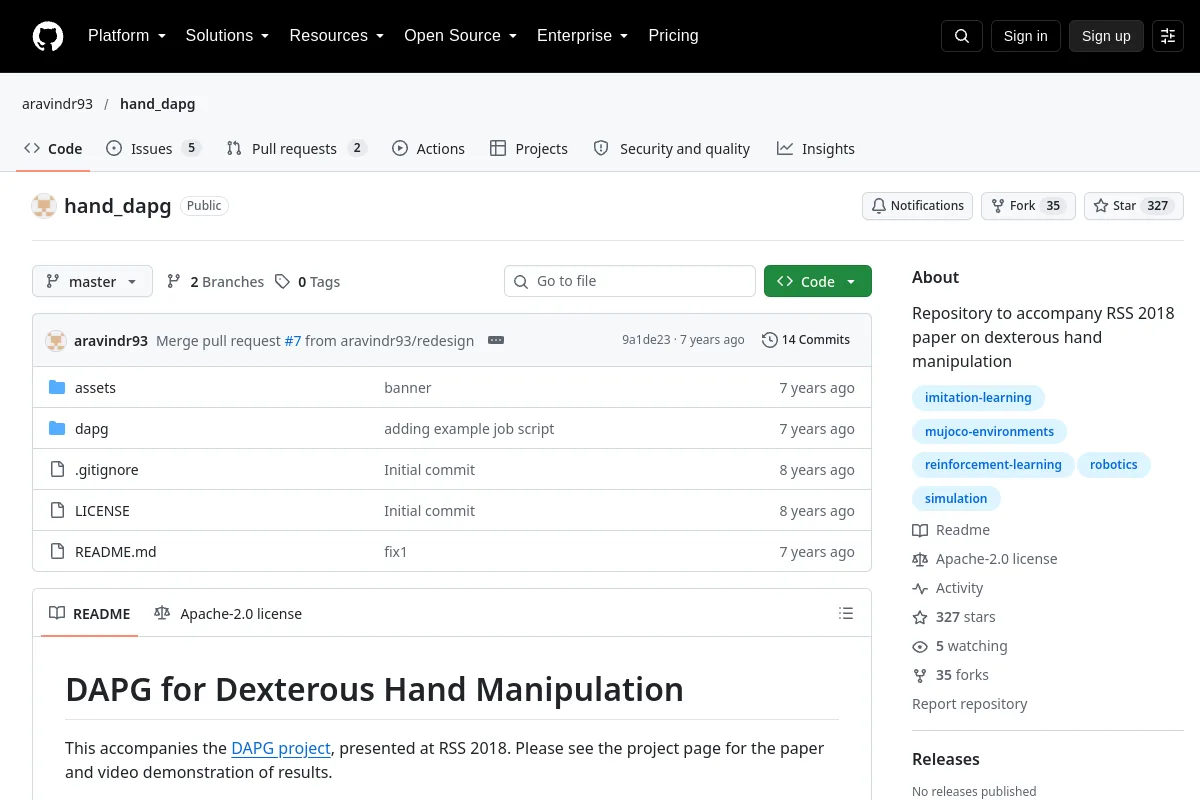The image size is (1200, 800).
Task: Open the 'adding example job script' commit message
Action: 469,429
